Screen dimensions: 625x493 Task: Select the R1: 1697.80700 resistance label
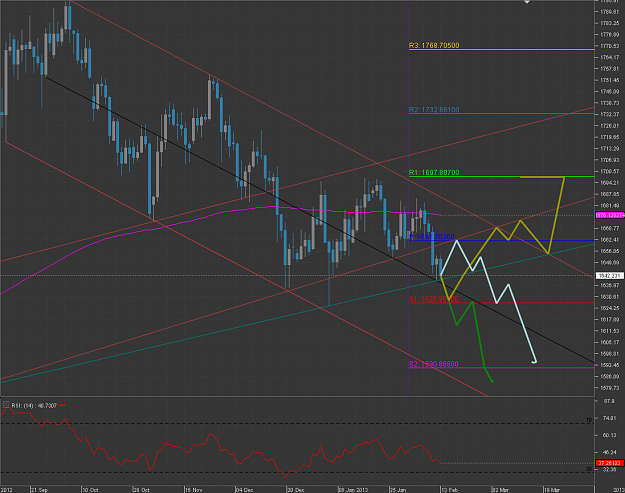pos(434,173)
